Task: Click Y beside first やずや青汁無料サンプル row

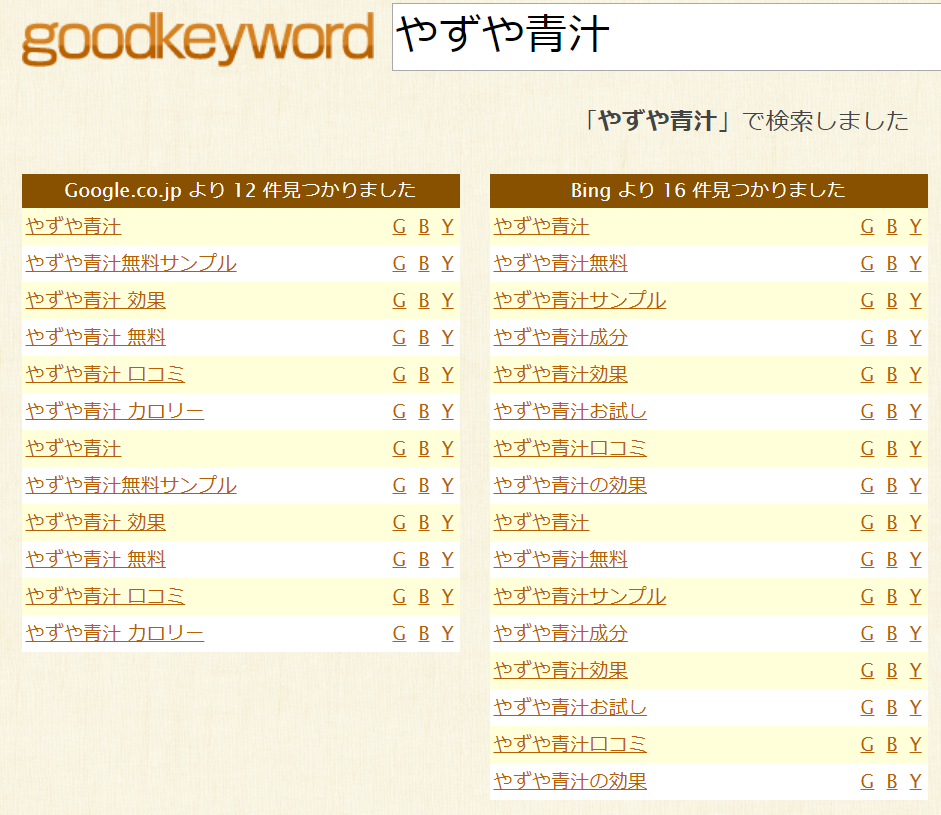Action: pyautogui.click(x=448, y=263)
